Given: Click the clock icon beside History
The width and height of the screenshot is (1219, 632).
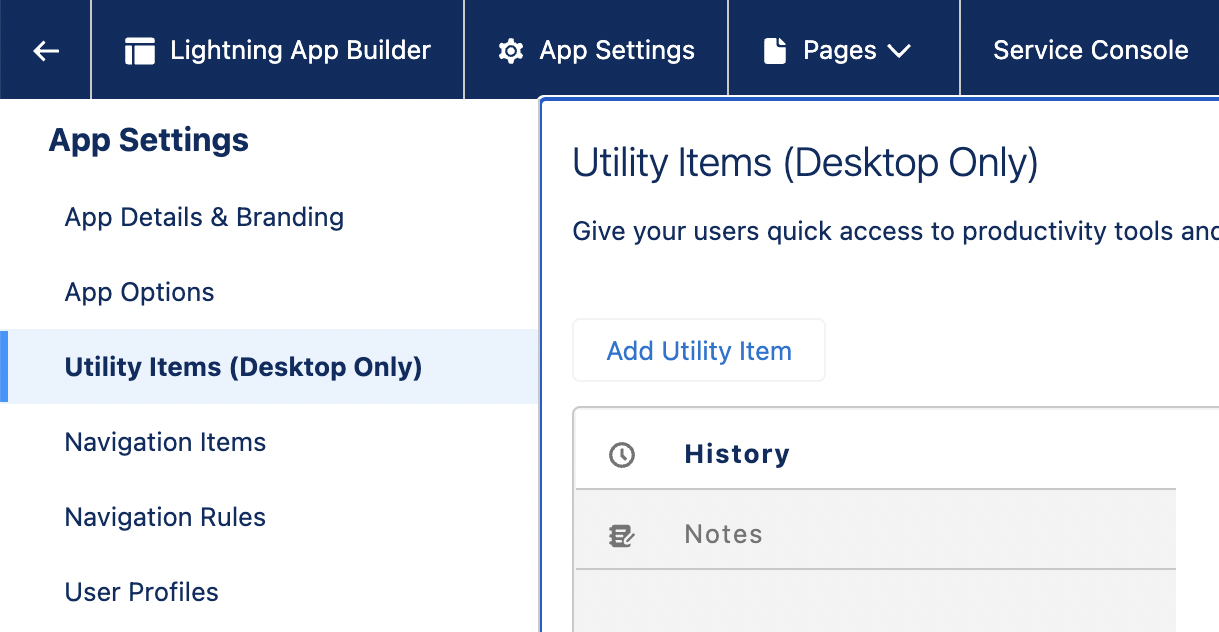Looking at the screenshot, I should coord(621,455).
